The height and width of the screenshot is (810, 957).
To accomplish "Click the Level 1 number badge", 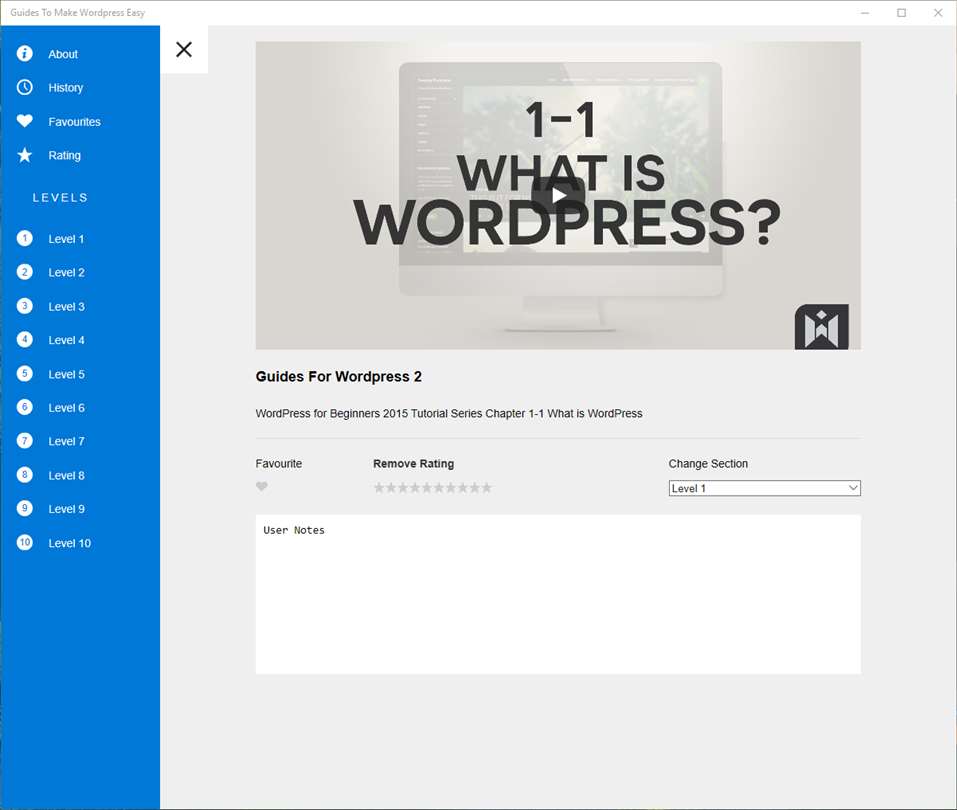I will click(x=24, y=238).
